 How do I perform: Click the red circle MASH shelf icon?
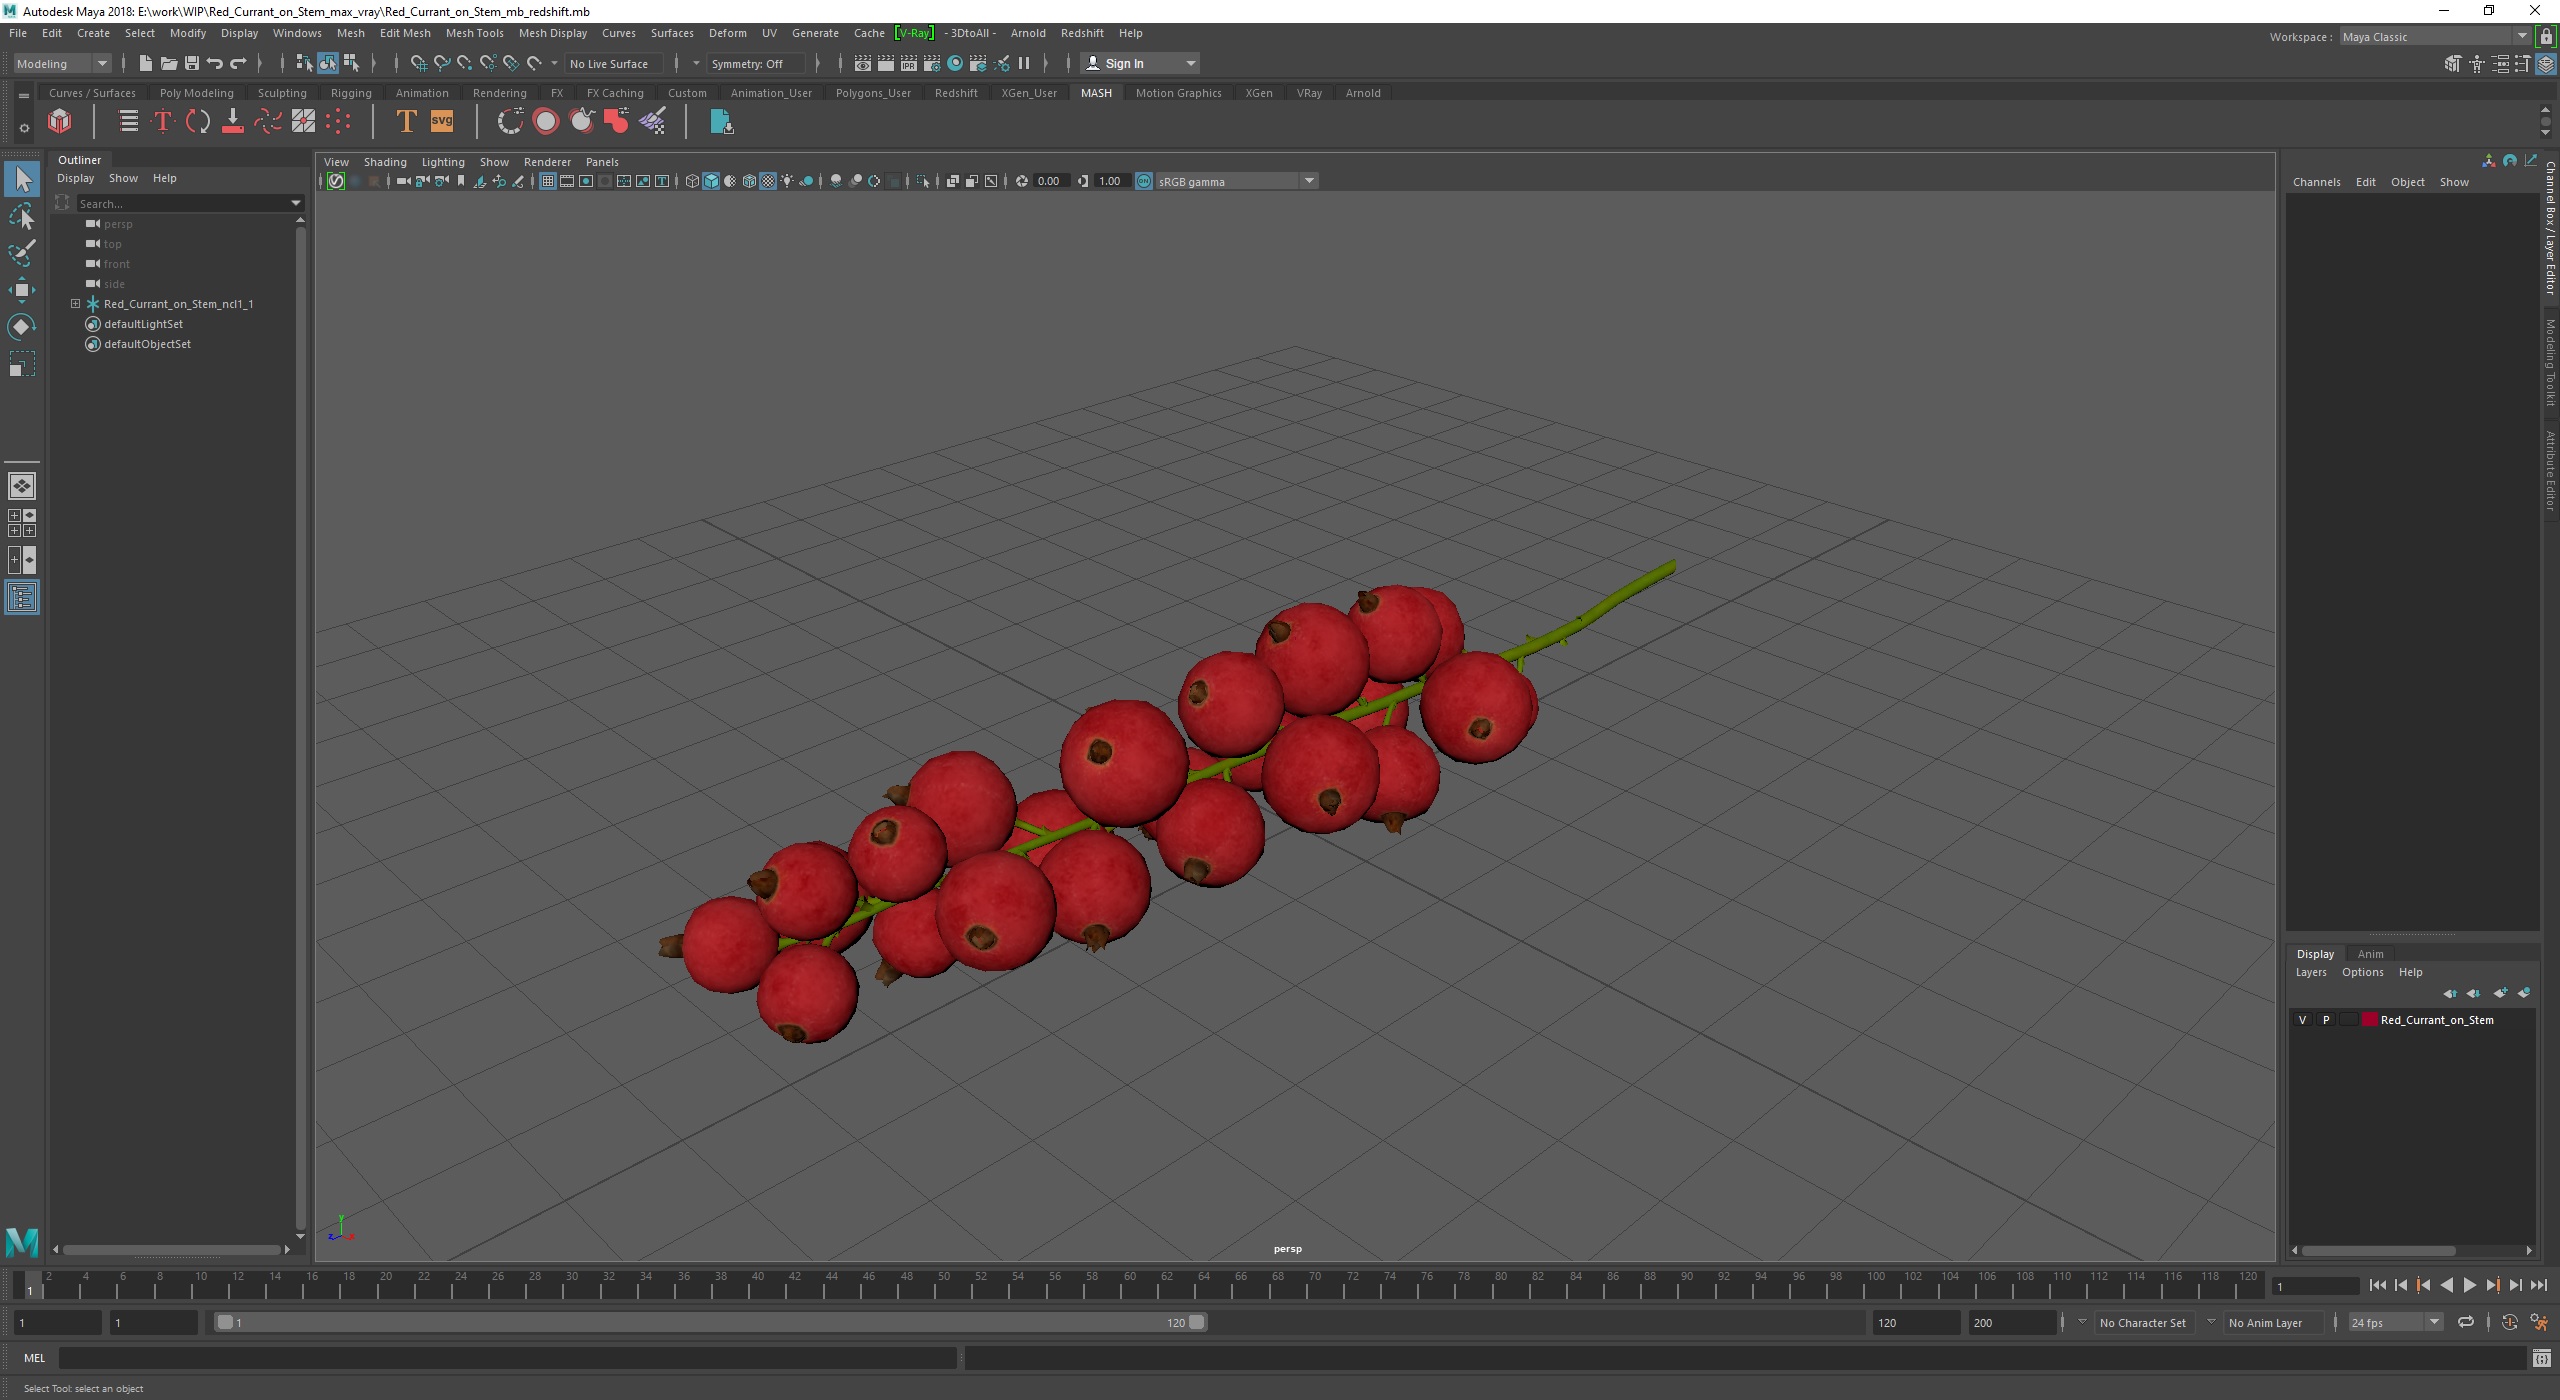pyautogui.click(x=546, y=122)
